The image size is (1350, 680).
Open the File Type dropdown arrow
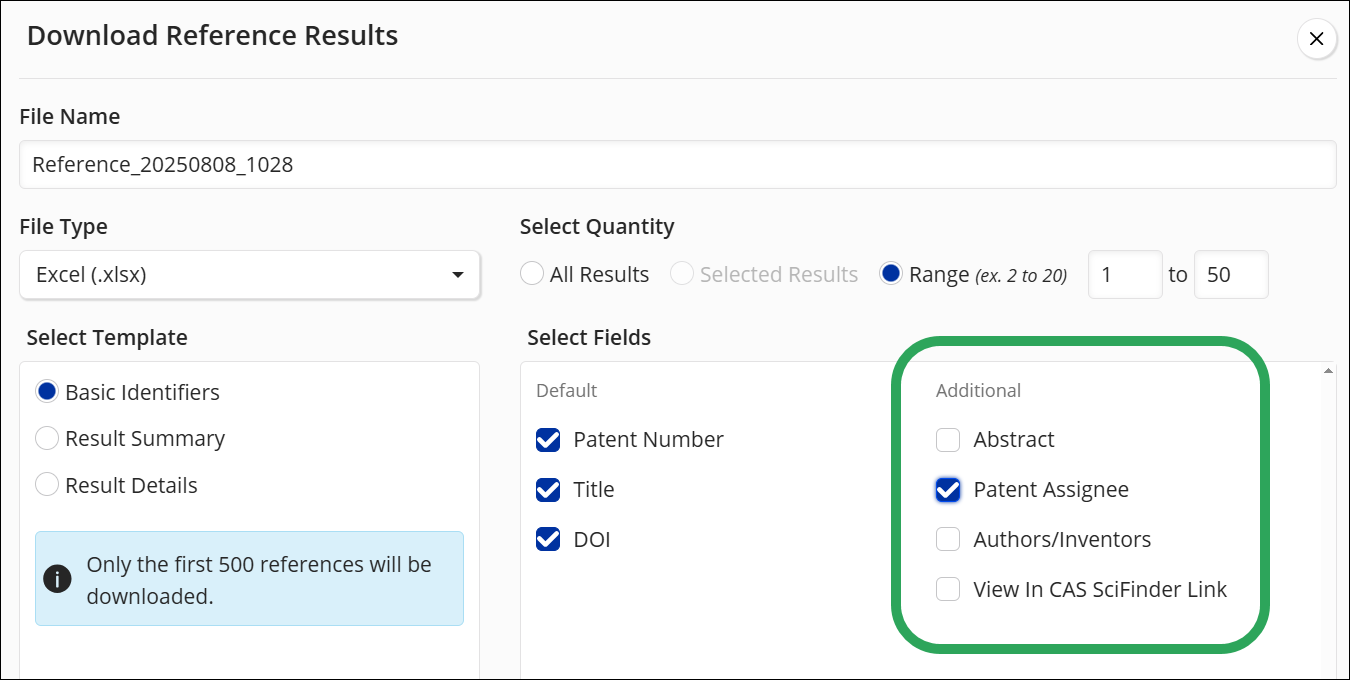tap(458, 274)
